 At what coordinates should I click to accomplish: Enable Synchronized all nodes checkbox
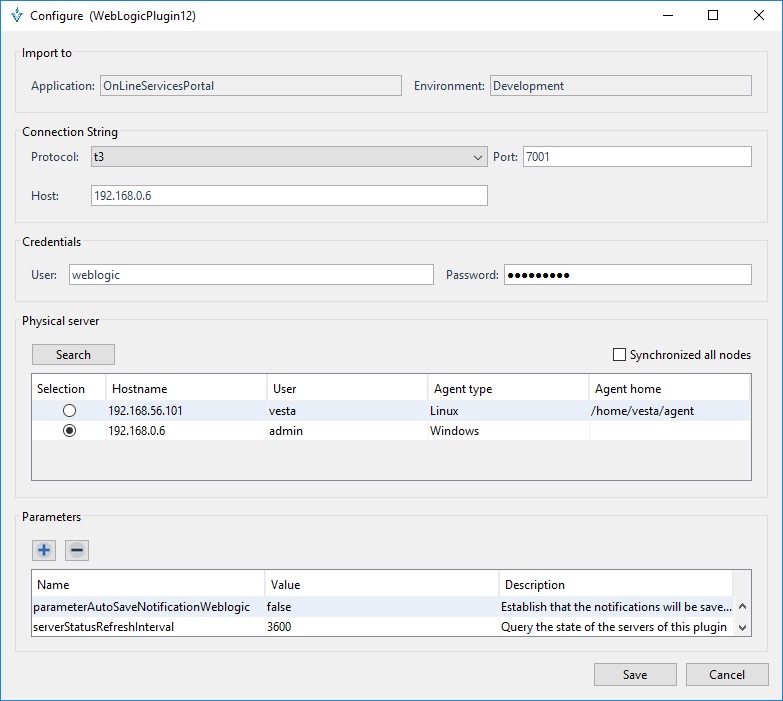coord(619,354)
